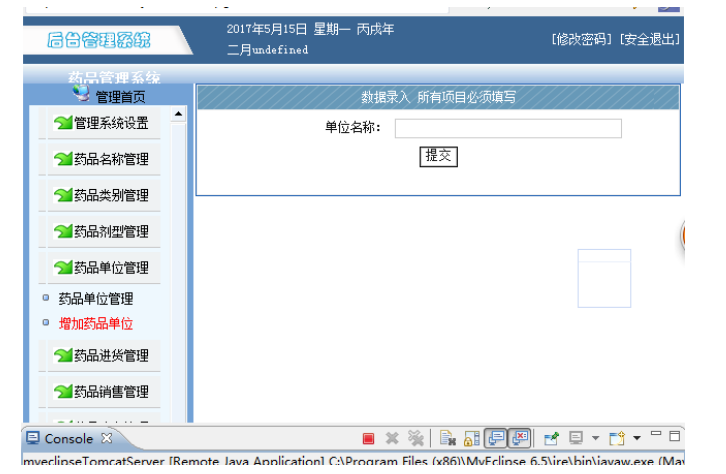Click the red Terminate button in Console
Viewport: 726px width, 474px height.
(369, 438)
